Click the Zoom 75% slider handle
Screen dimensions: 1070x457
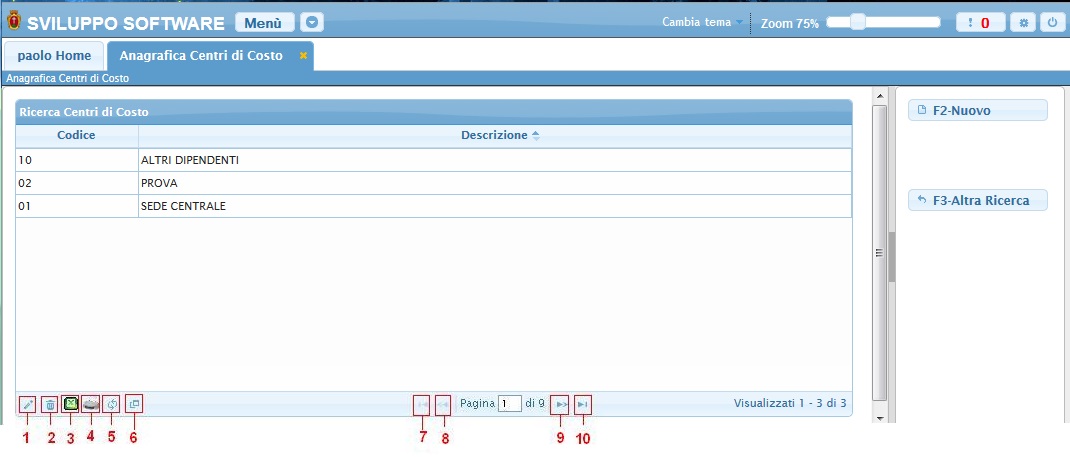(x=857, y=22)
